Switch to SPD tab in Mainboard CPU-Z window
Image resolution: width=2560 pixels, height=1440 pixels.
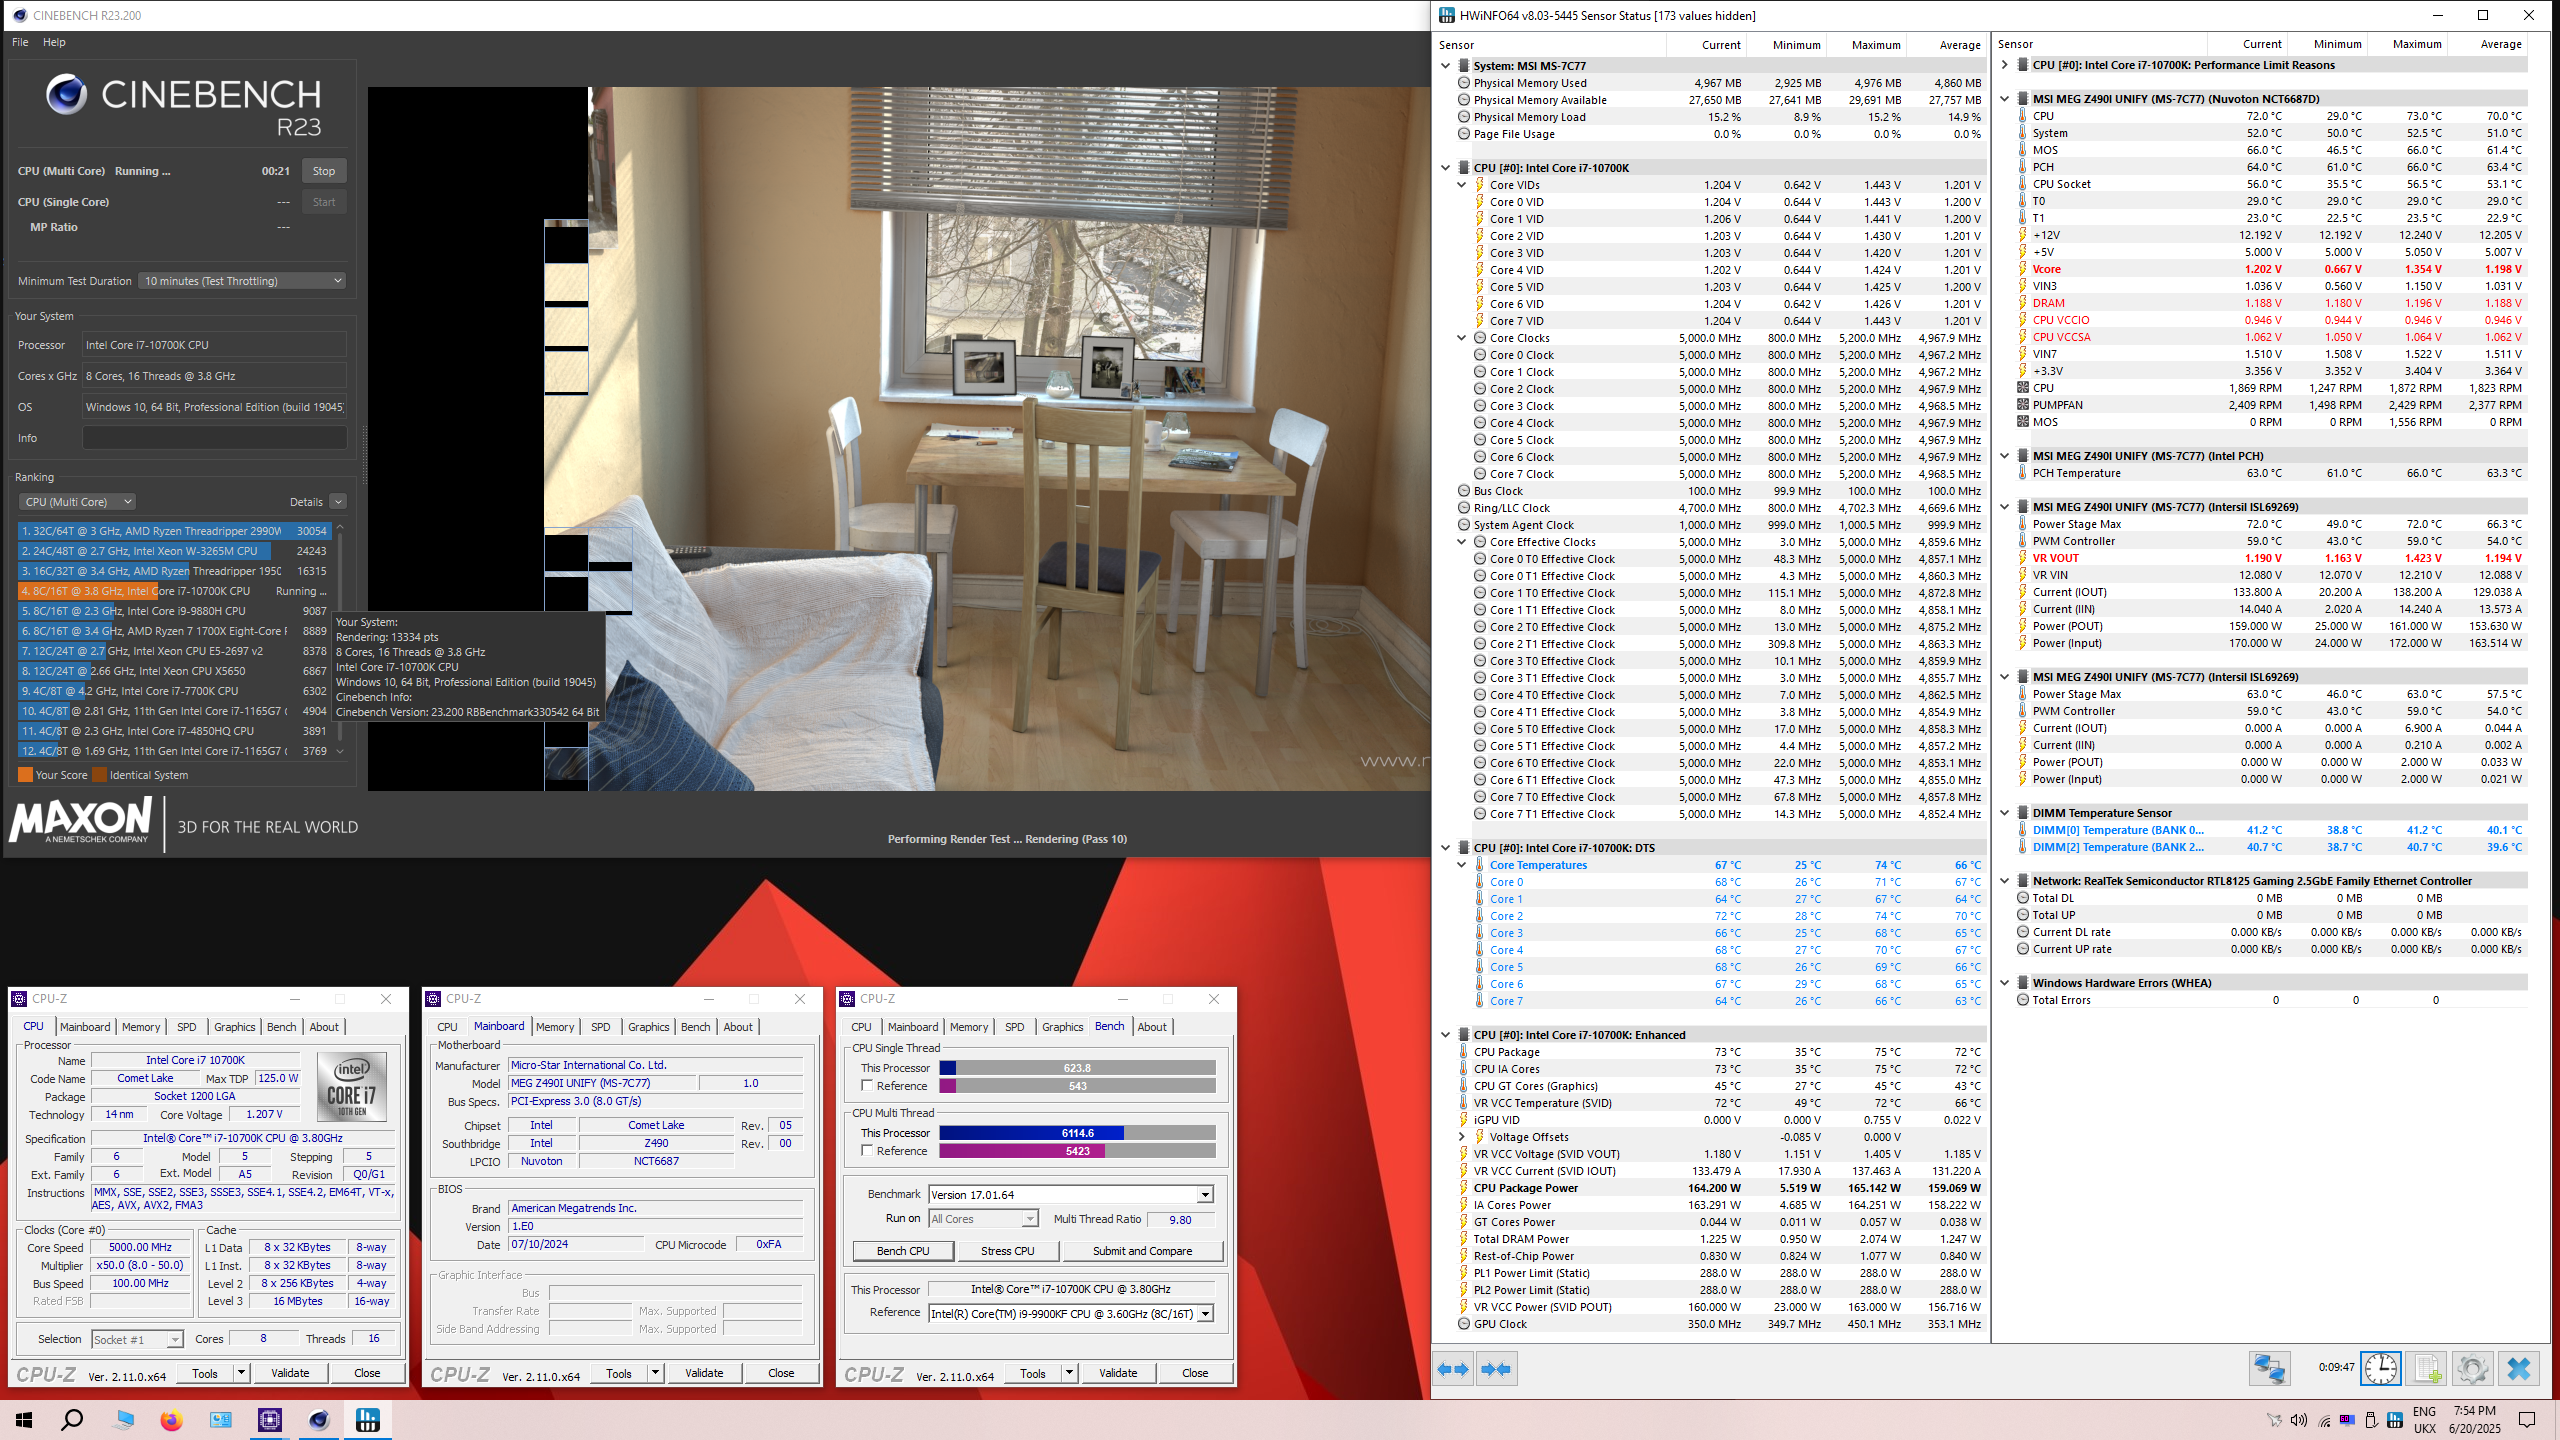tap(600, 1027)
